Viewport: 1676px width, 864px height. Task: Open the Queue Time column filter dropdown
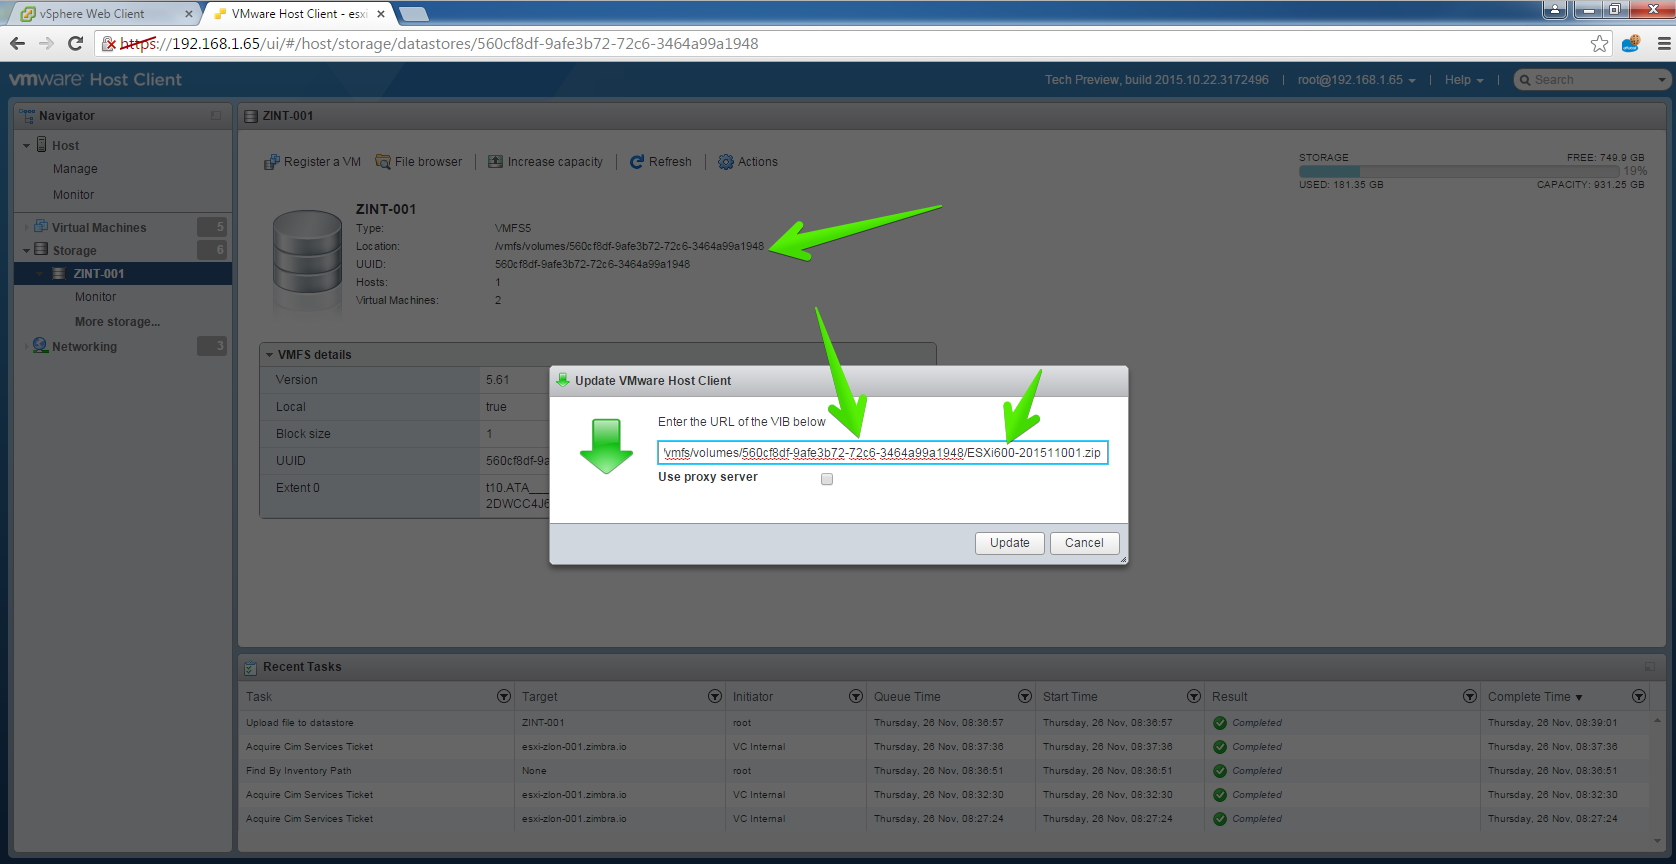click(x=1025, y=696)
